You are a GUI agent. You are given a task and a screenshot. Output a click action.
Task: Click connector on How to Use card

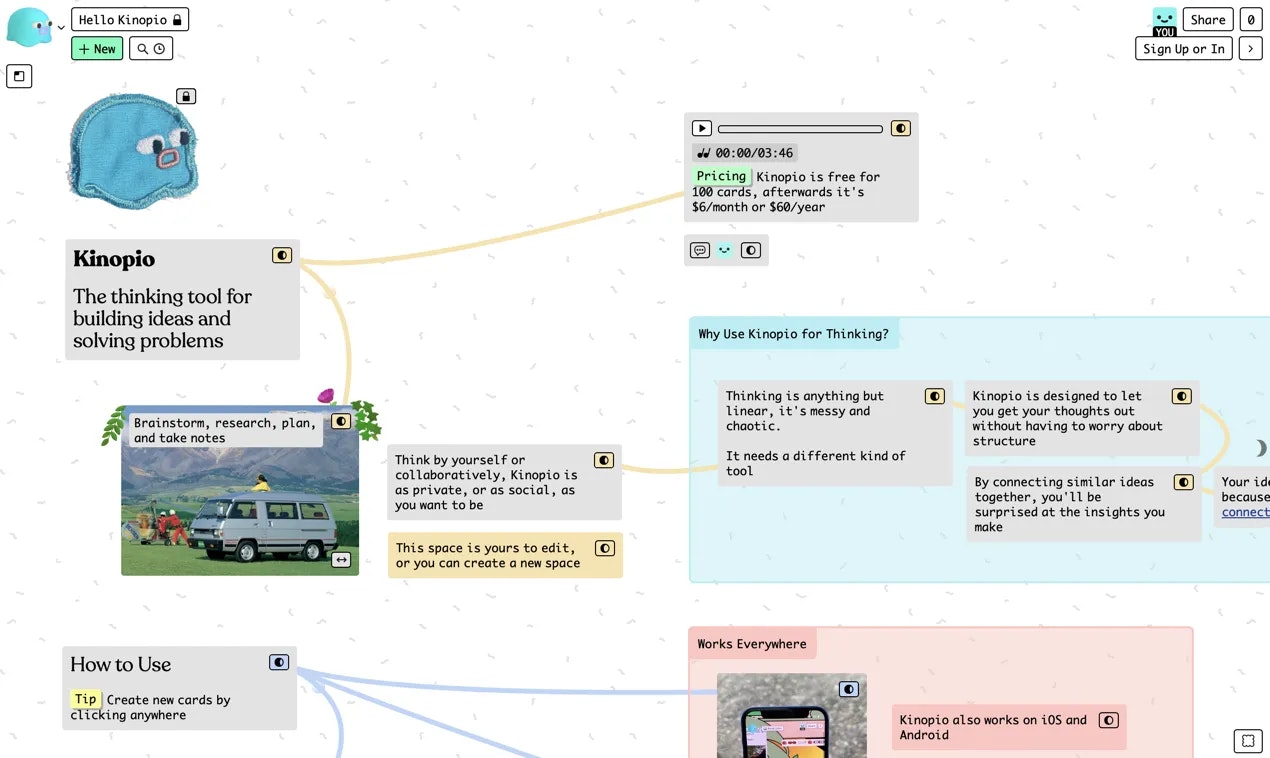click(279, 662)
